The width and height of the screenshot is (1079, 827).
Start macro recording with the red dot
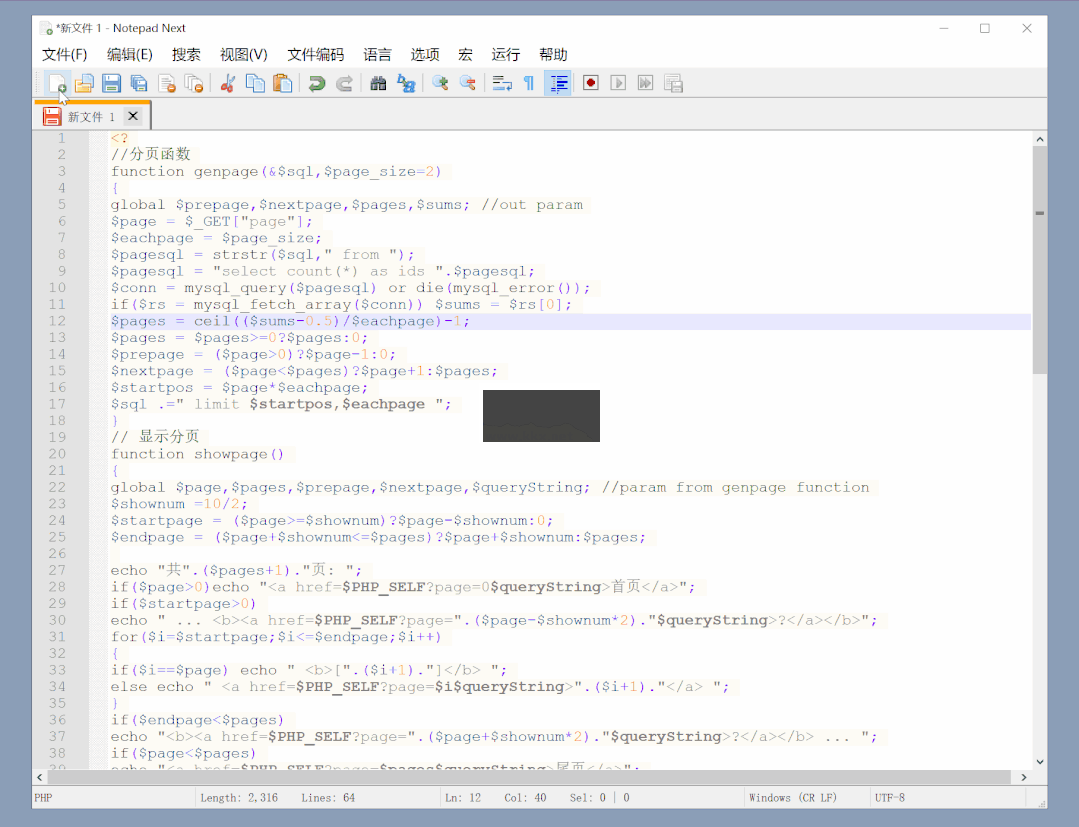pos(591,84)
